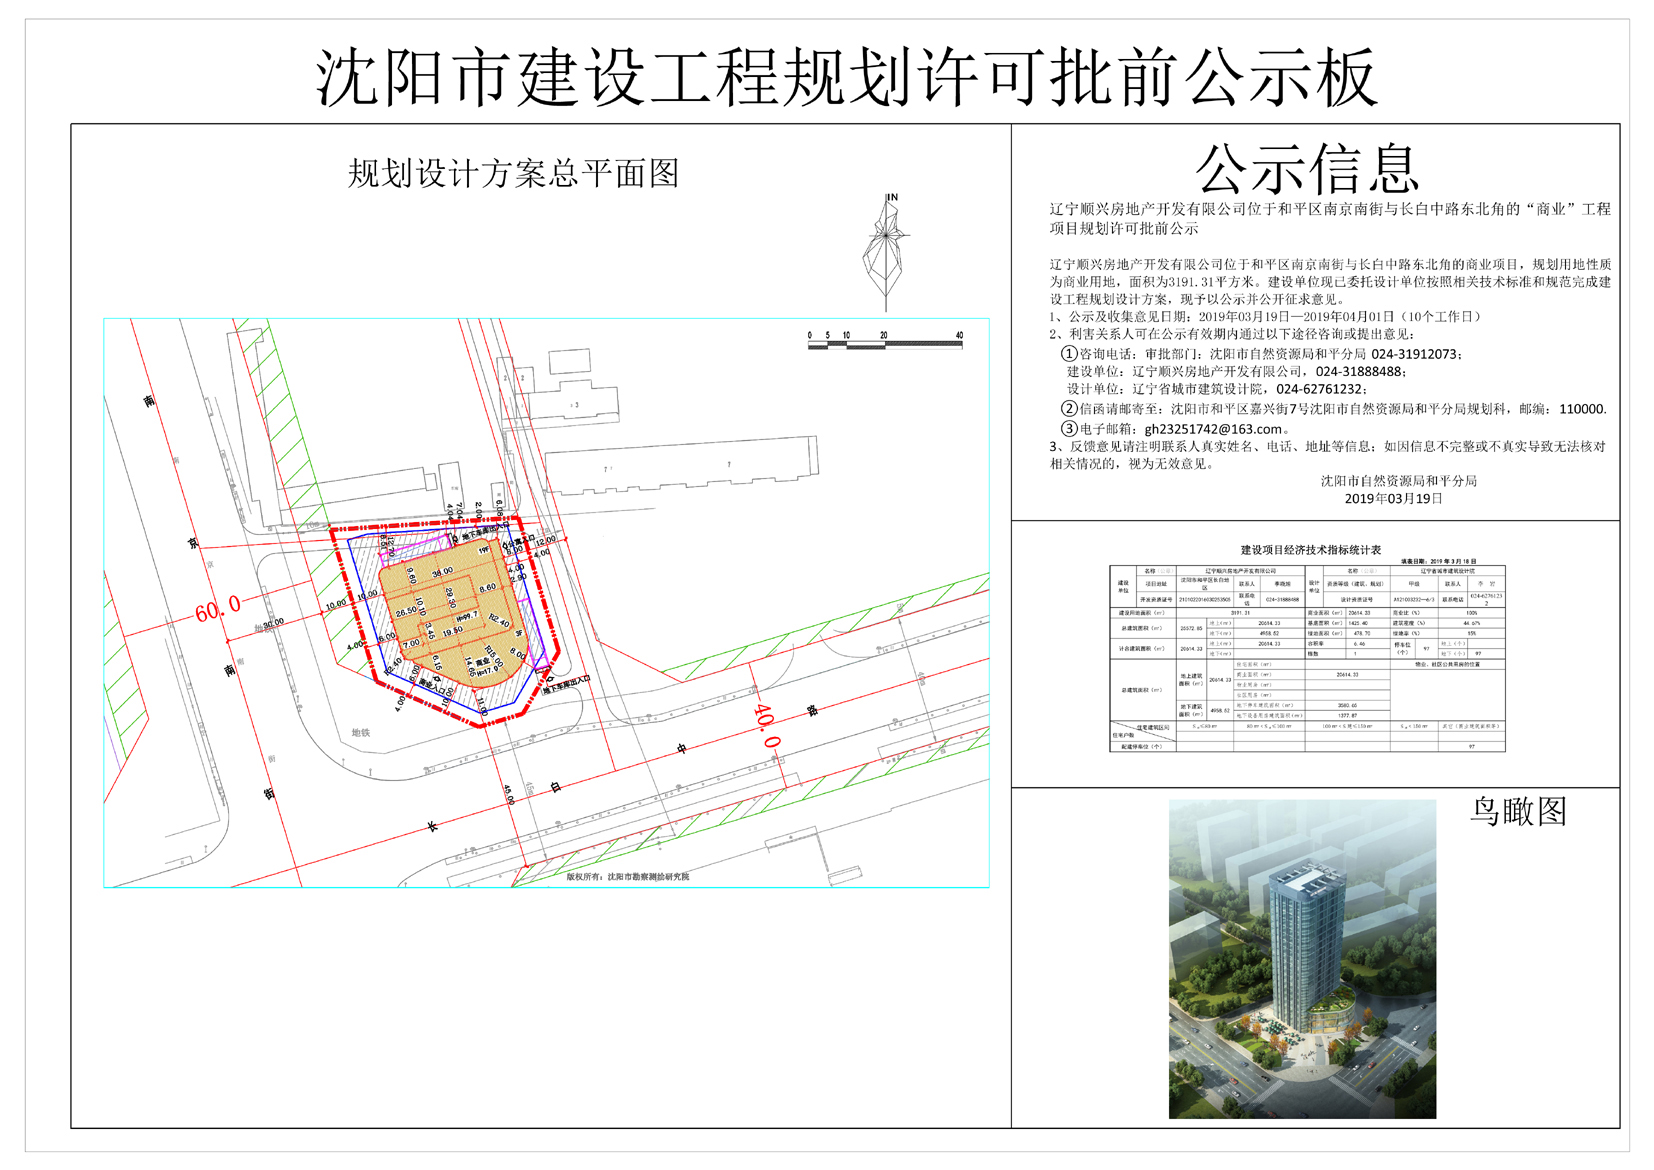The image size is (1654, 1170).
Task: Click the map scale bar
Action: [885, 344]
